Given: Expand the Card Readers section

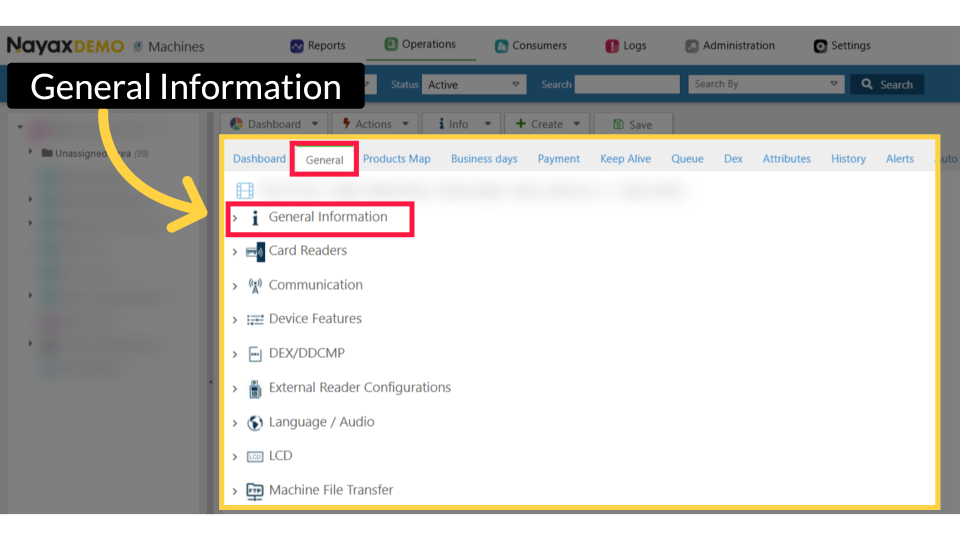Looking at the screenshot, I should [235, 252].
